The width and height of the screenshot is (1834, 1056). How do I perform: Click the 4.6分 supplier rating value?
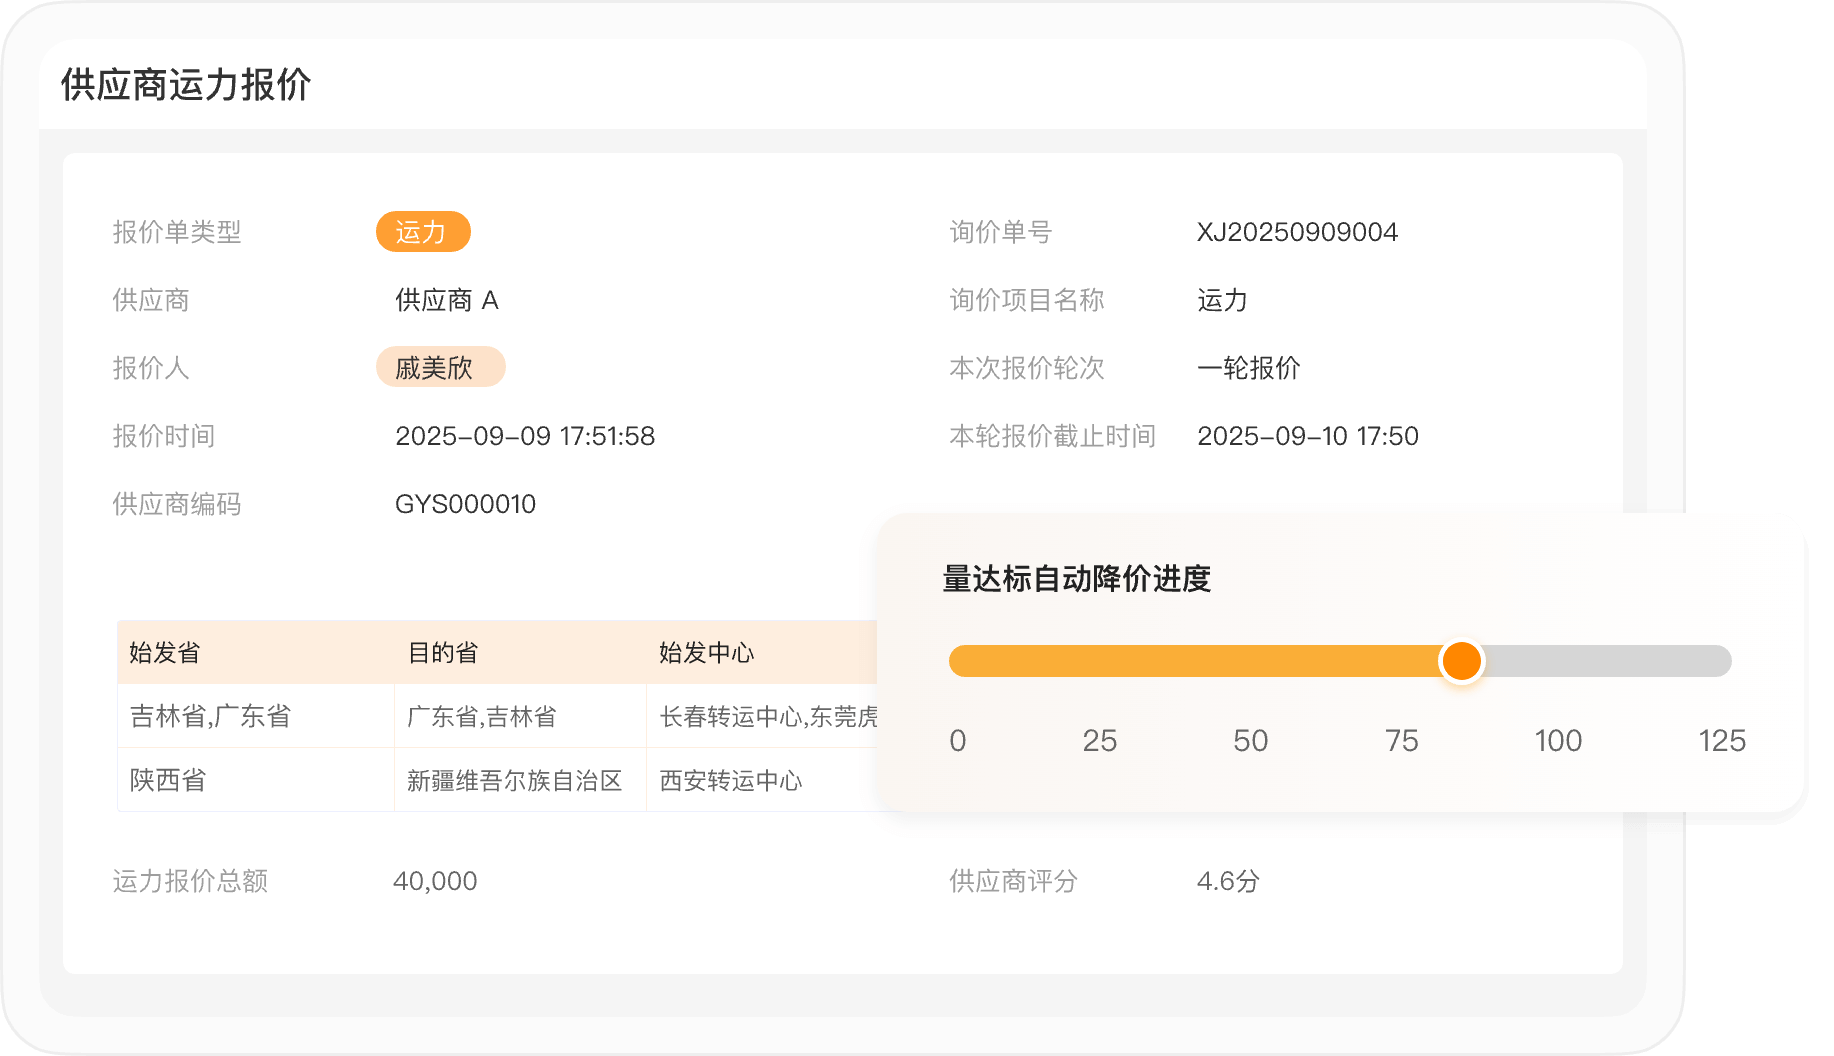[x=1228, y=881]
